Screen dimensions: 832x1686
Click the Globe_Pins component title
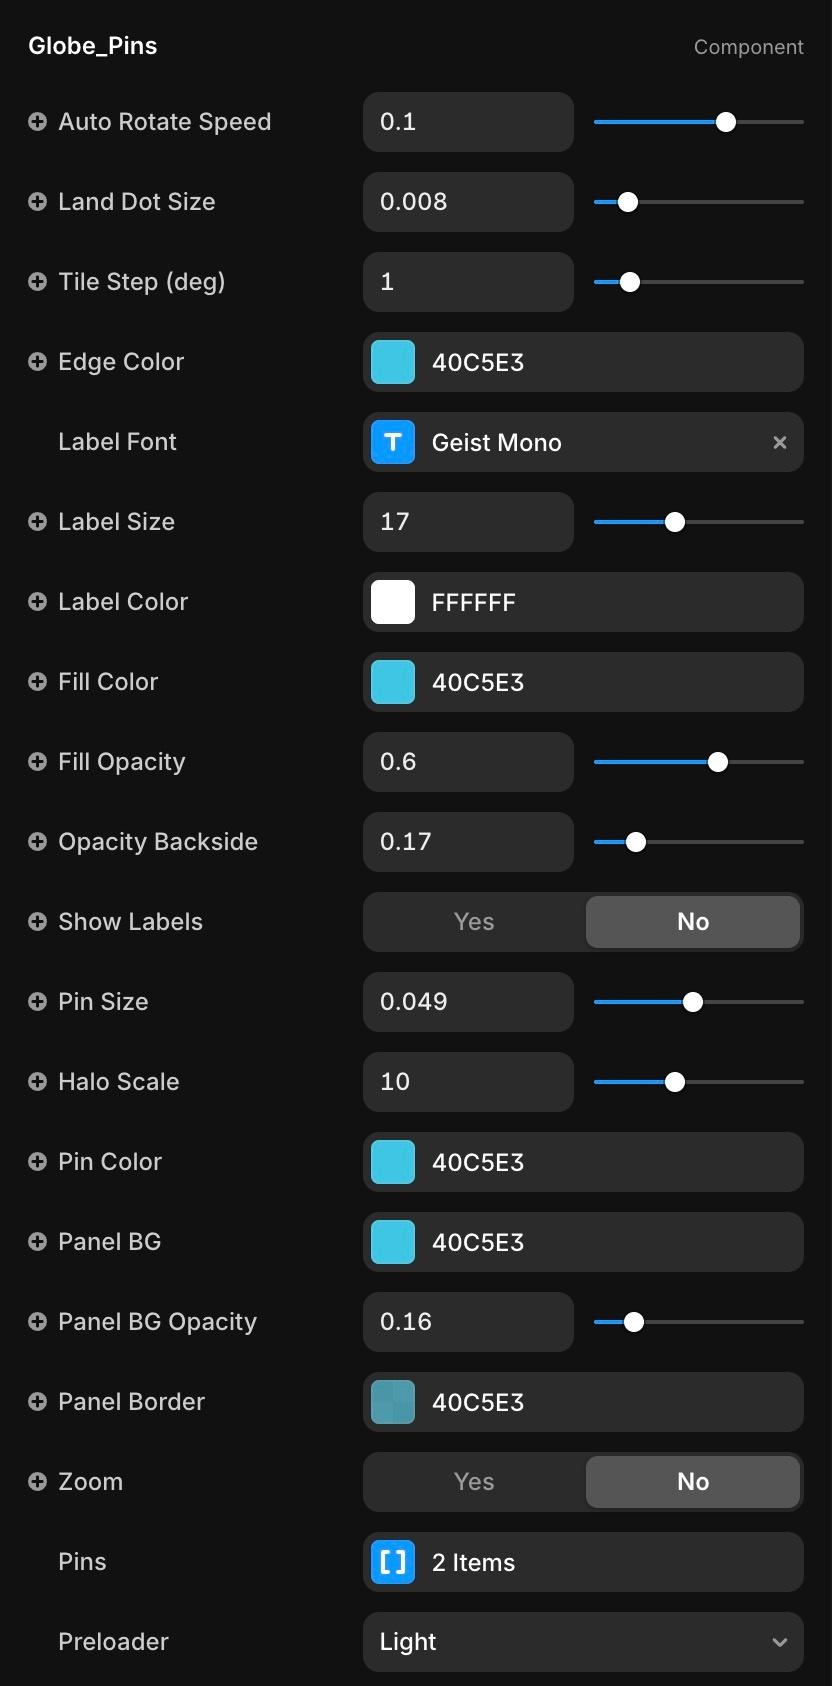pyautogui.click(x=93, y=46)
